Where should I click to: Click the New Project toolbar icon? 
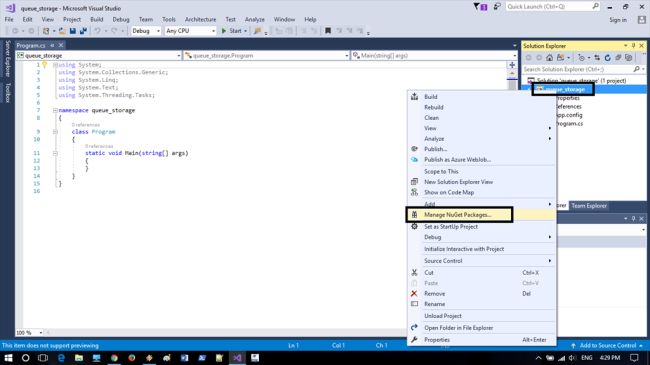pos(46,31)
